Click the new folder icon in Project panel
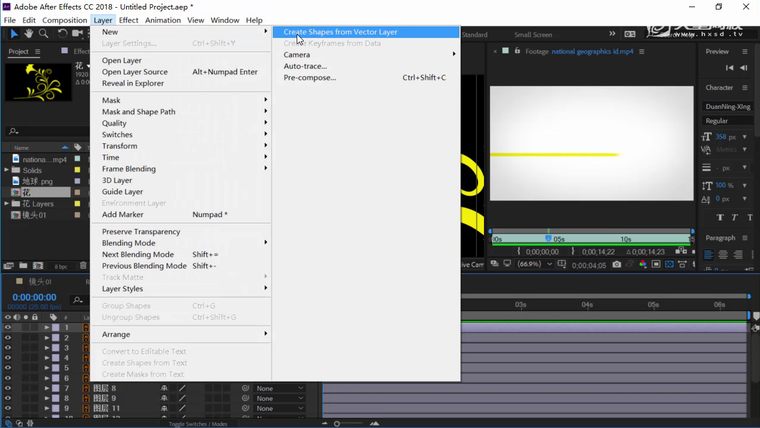This screenshot has width=760, height=428. (x=23, y=266)
